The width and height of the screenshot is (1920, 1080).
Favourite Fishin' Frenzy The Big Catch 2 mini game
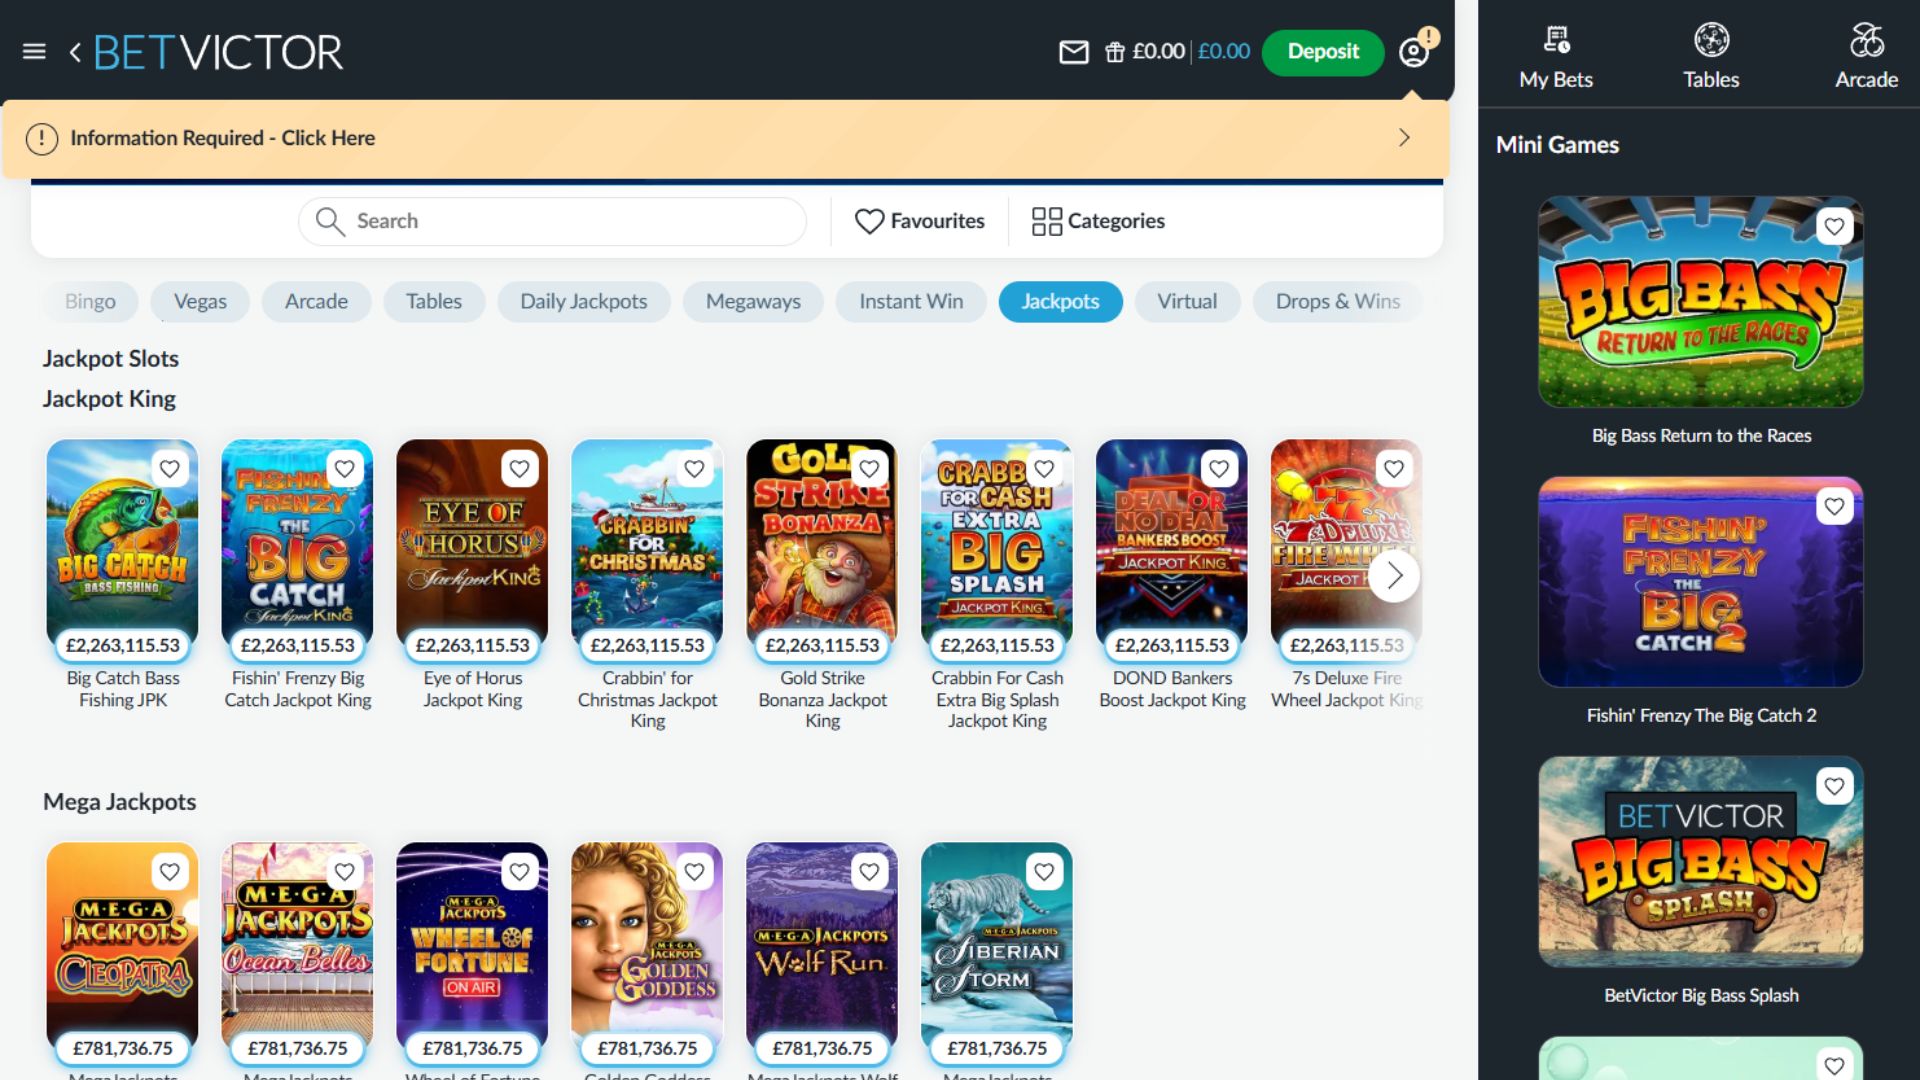1834,506
